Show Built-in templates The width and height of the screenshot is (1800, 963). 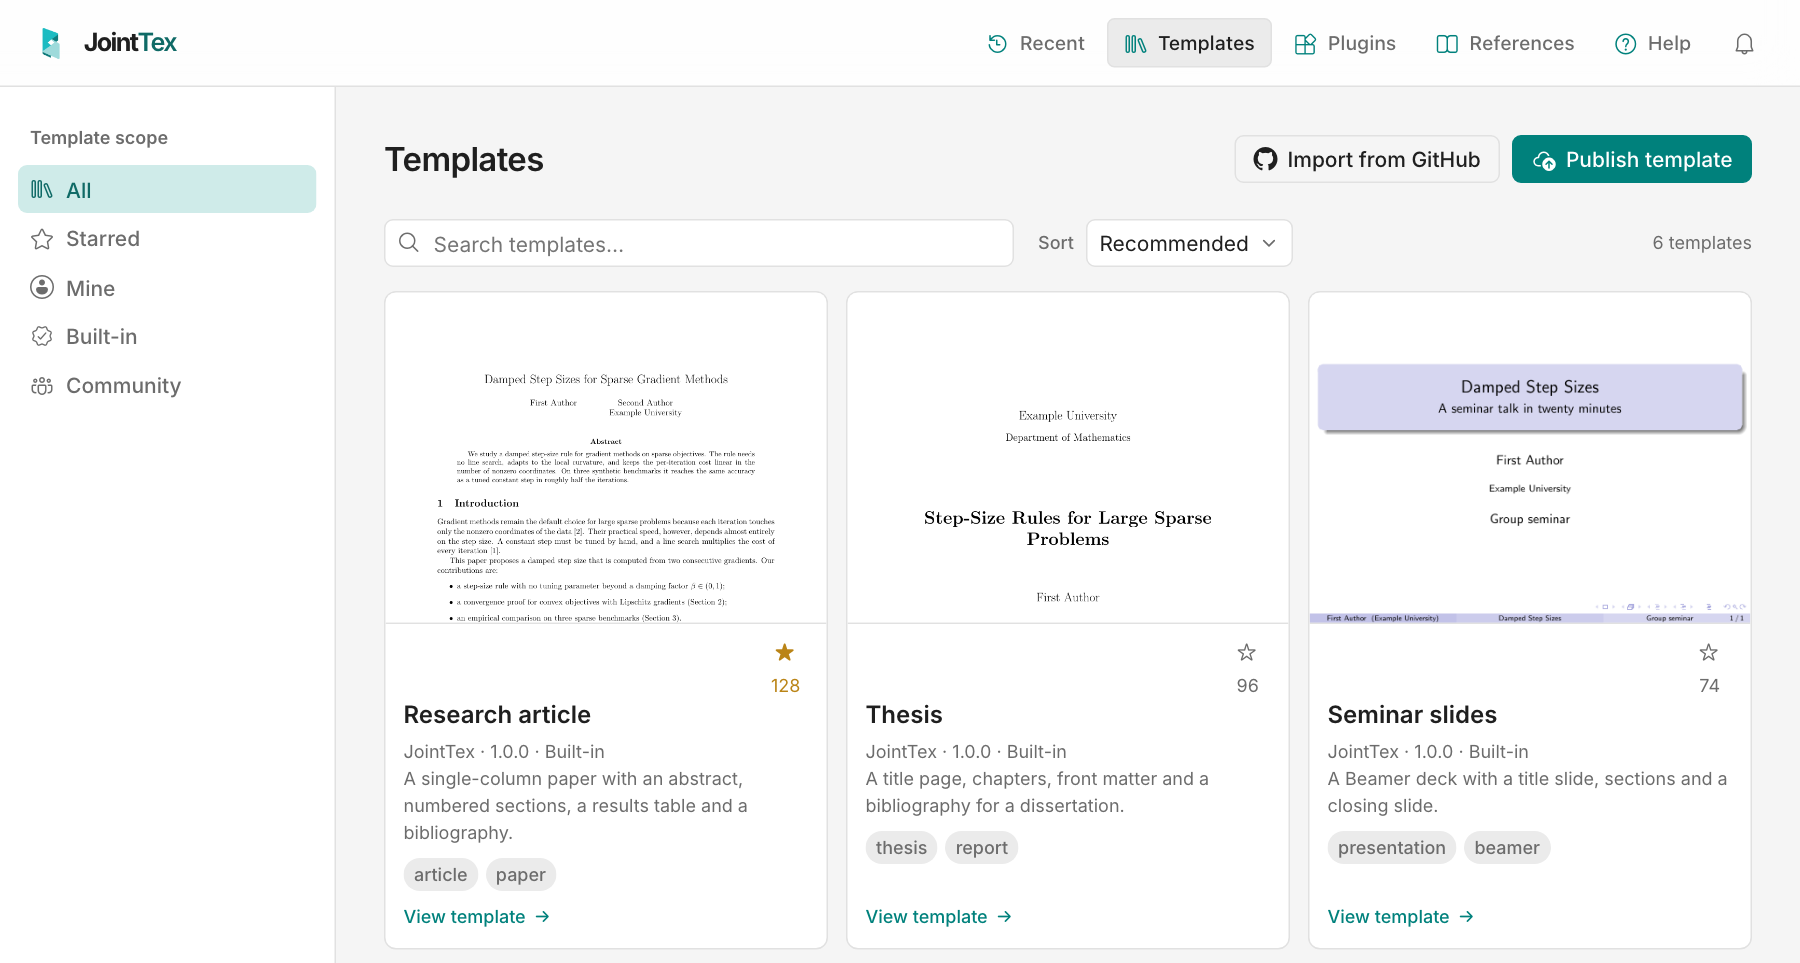coord(167,337)
